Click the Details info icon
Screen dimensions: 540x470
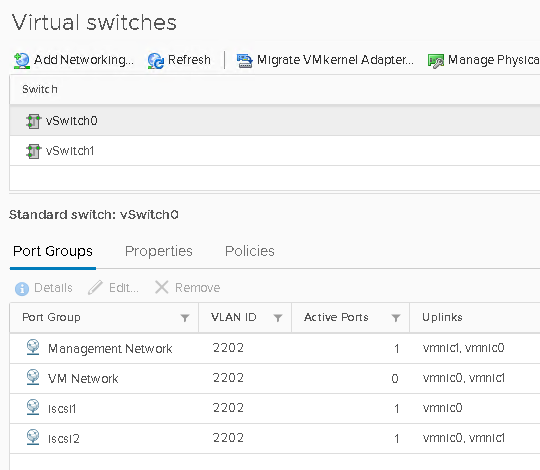point(22,289)
